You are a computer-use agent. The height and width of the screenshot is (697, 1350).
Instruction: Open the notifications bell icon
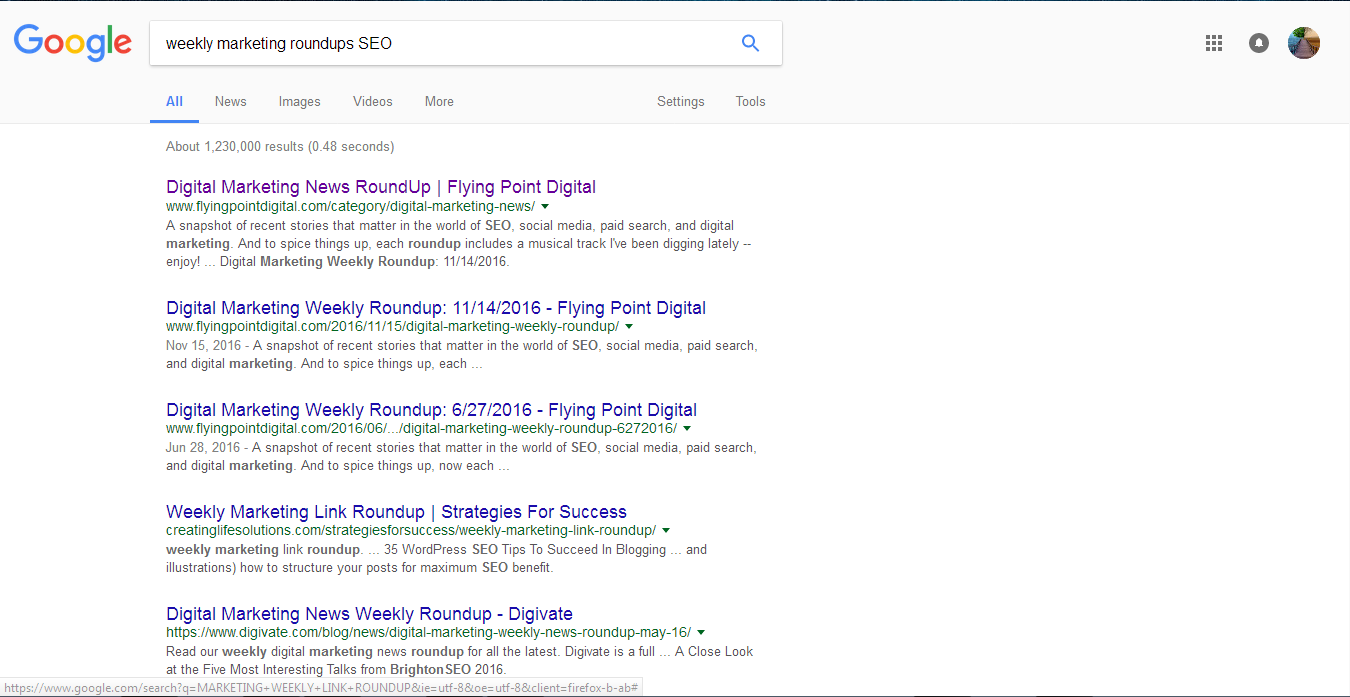pyautogui.click(x=1259, y=43)
